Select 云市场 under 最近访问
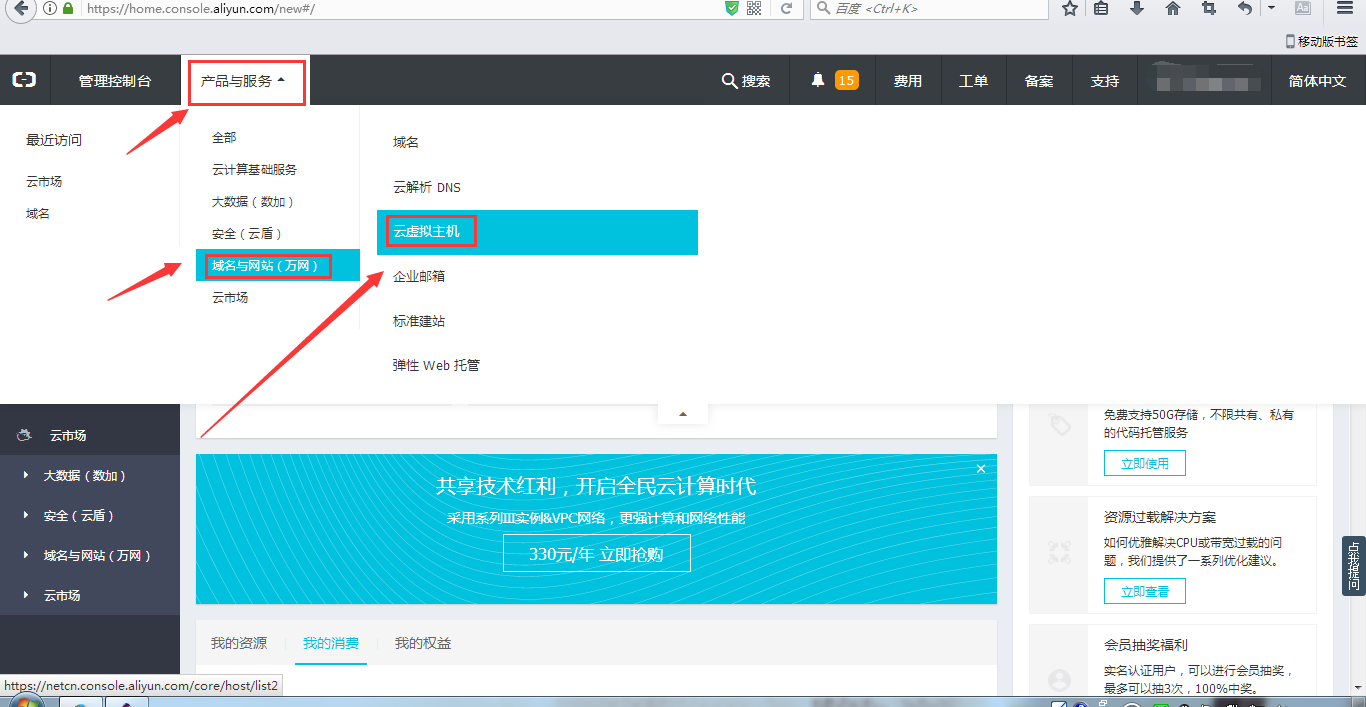 (44, 182)
